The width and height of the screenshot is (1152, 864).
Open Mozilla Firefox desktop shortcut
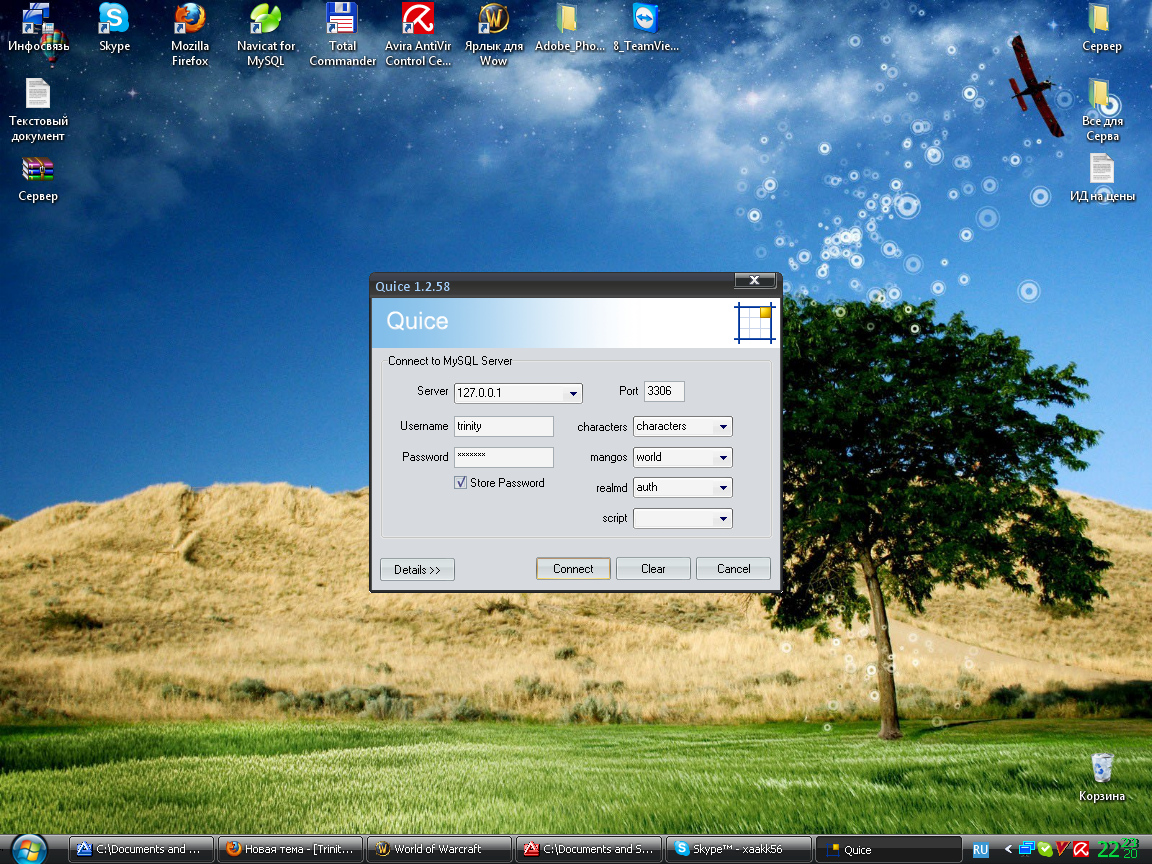pos(190,35)
